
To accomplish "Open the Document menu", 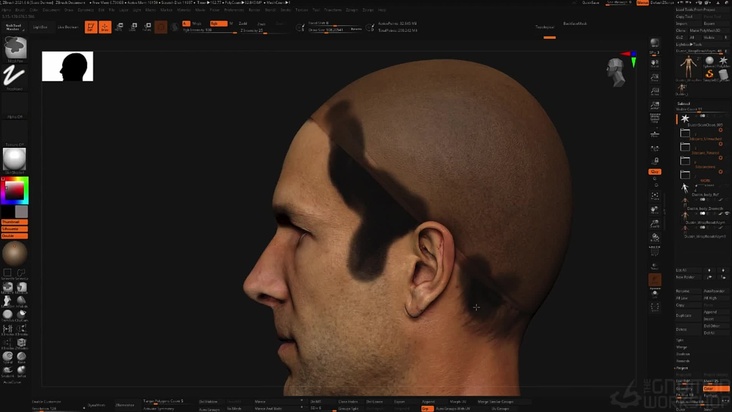I will pyautogui.click(x=51, y=10).
